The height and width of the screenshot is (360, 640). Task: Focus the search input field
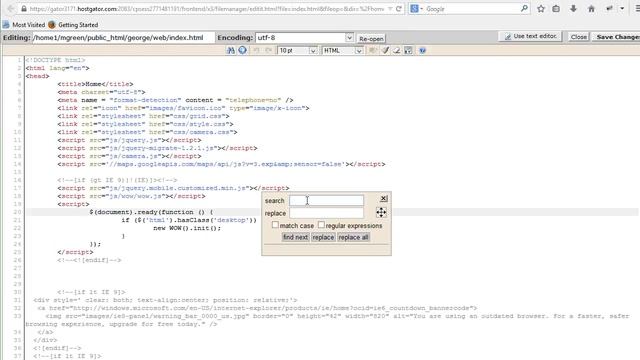click(x=326, y=200)
